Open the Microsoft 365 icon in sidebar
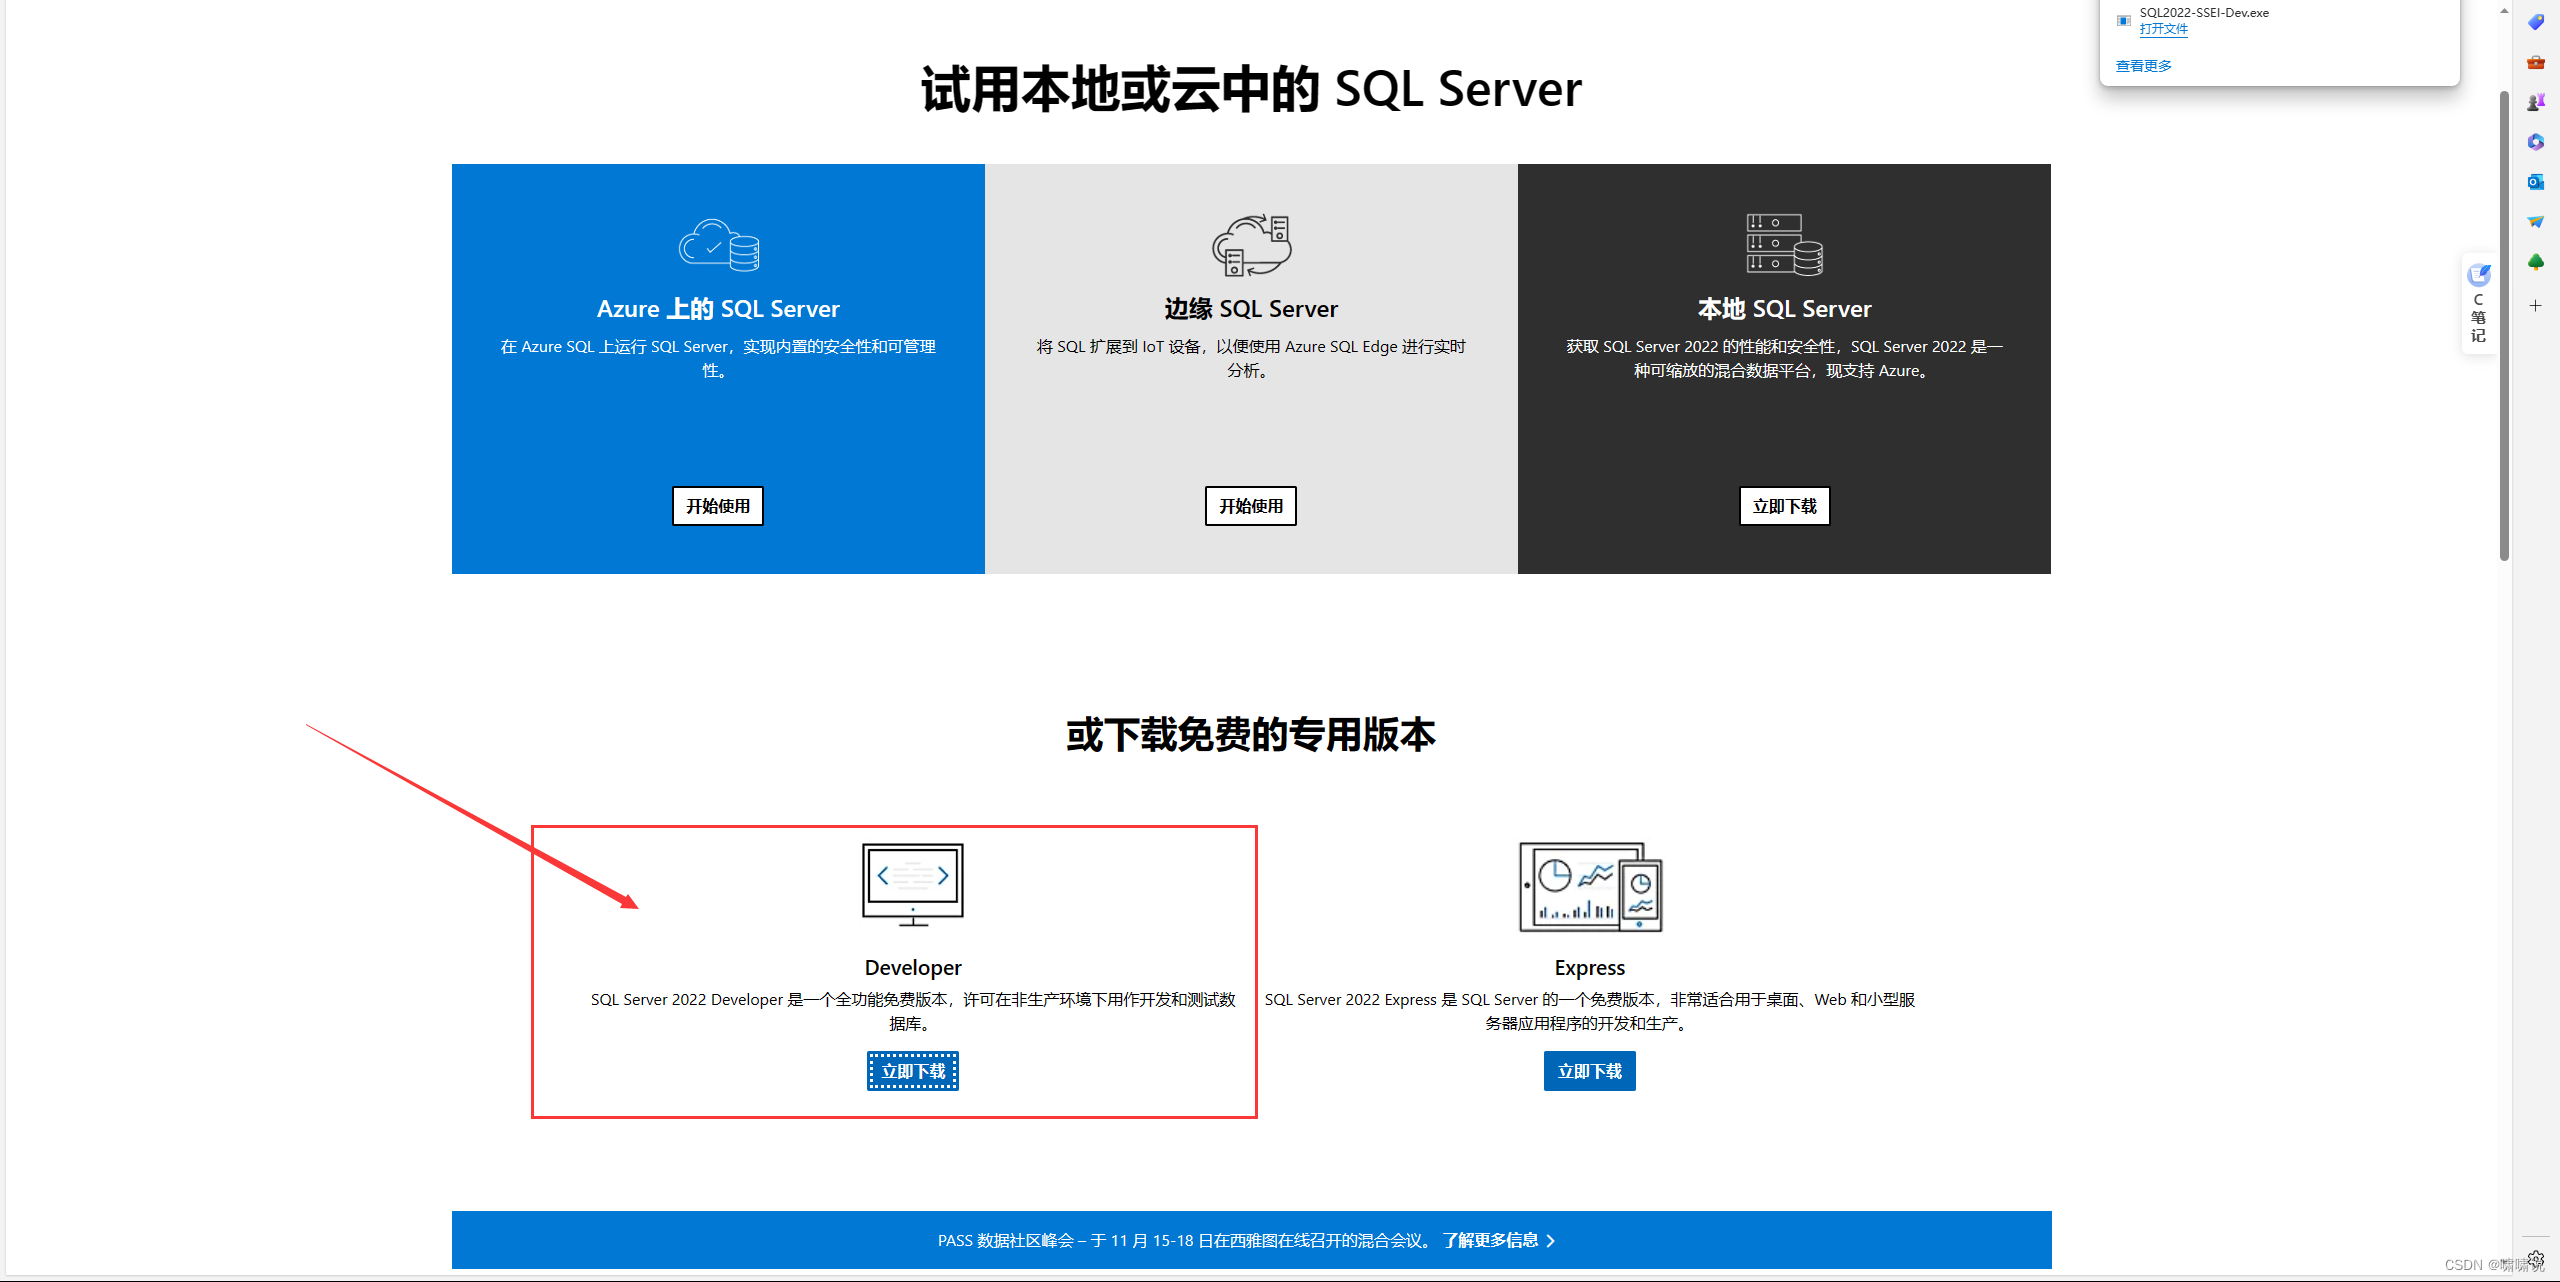 pos(2535,142)
